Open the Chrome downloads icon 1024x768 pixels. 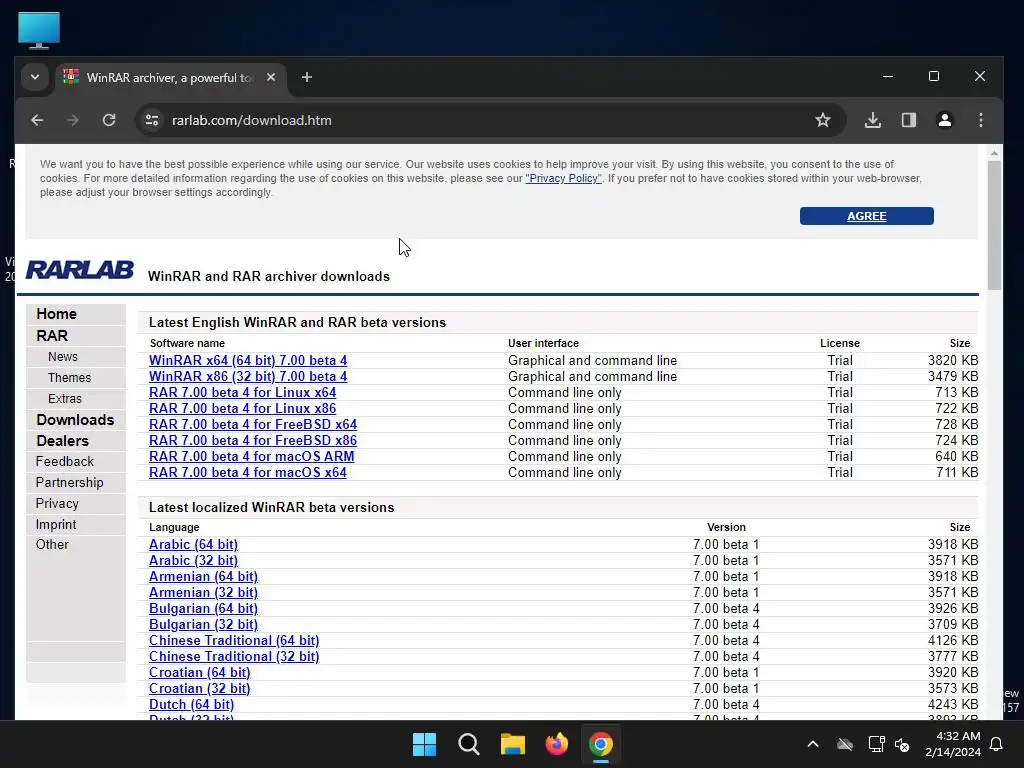tap(873, 120)
